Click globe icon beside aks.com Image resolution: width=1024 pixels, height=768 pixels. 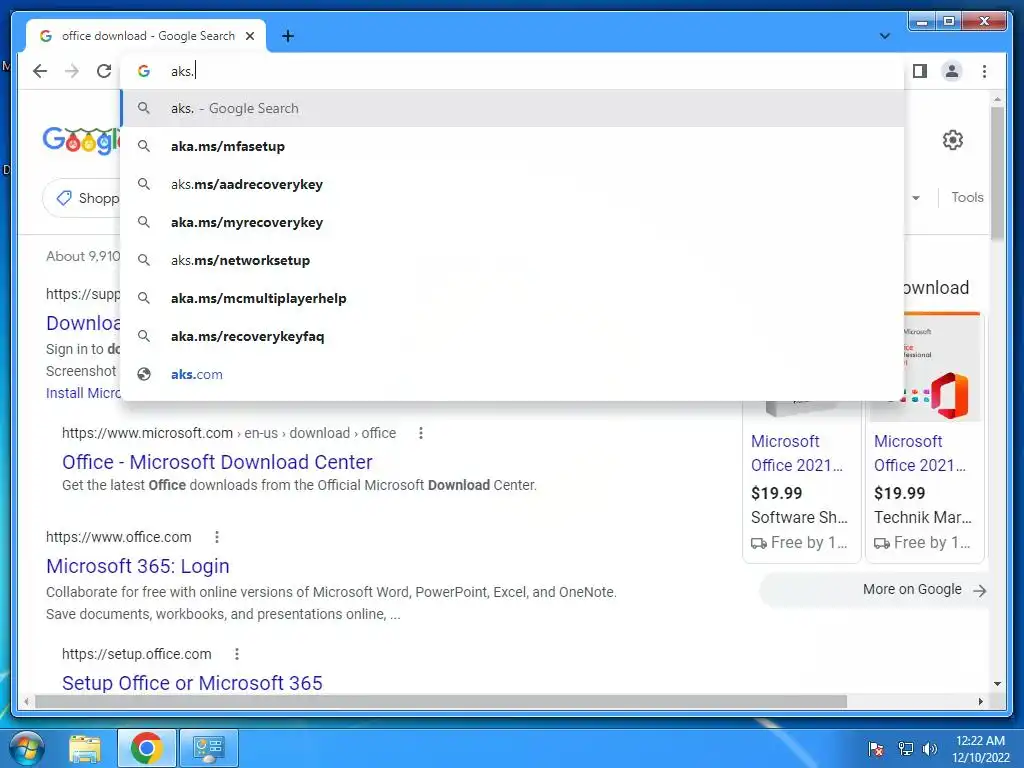(144, 374)
